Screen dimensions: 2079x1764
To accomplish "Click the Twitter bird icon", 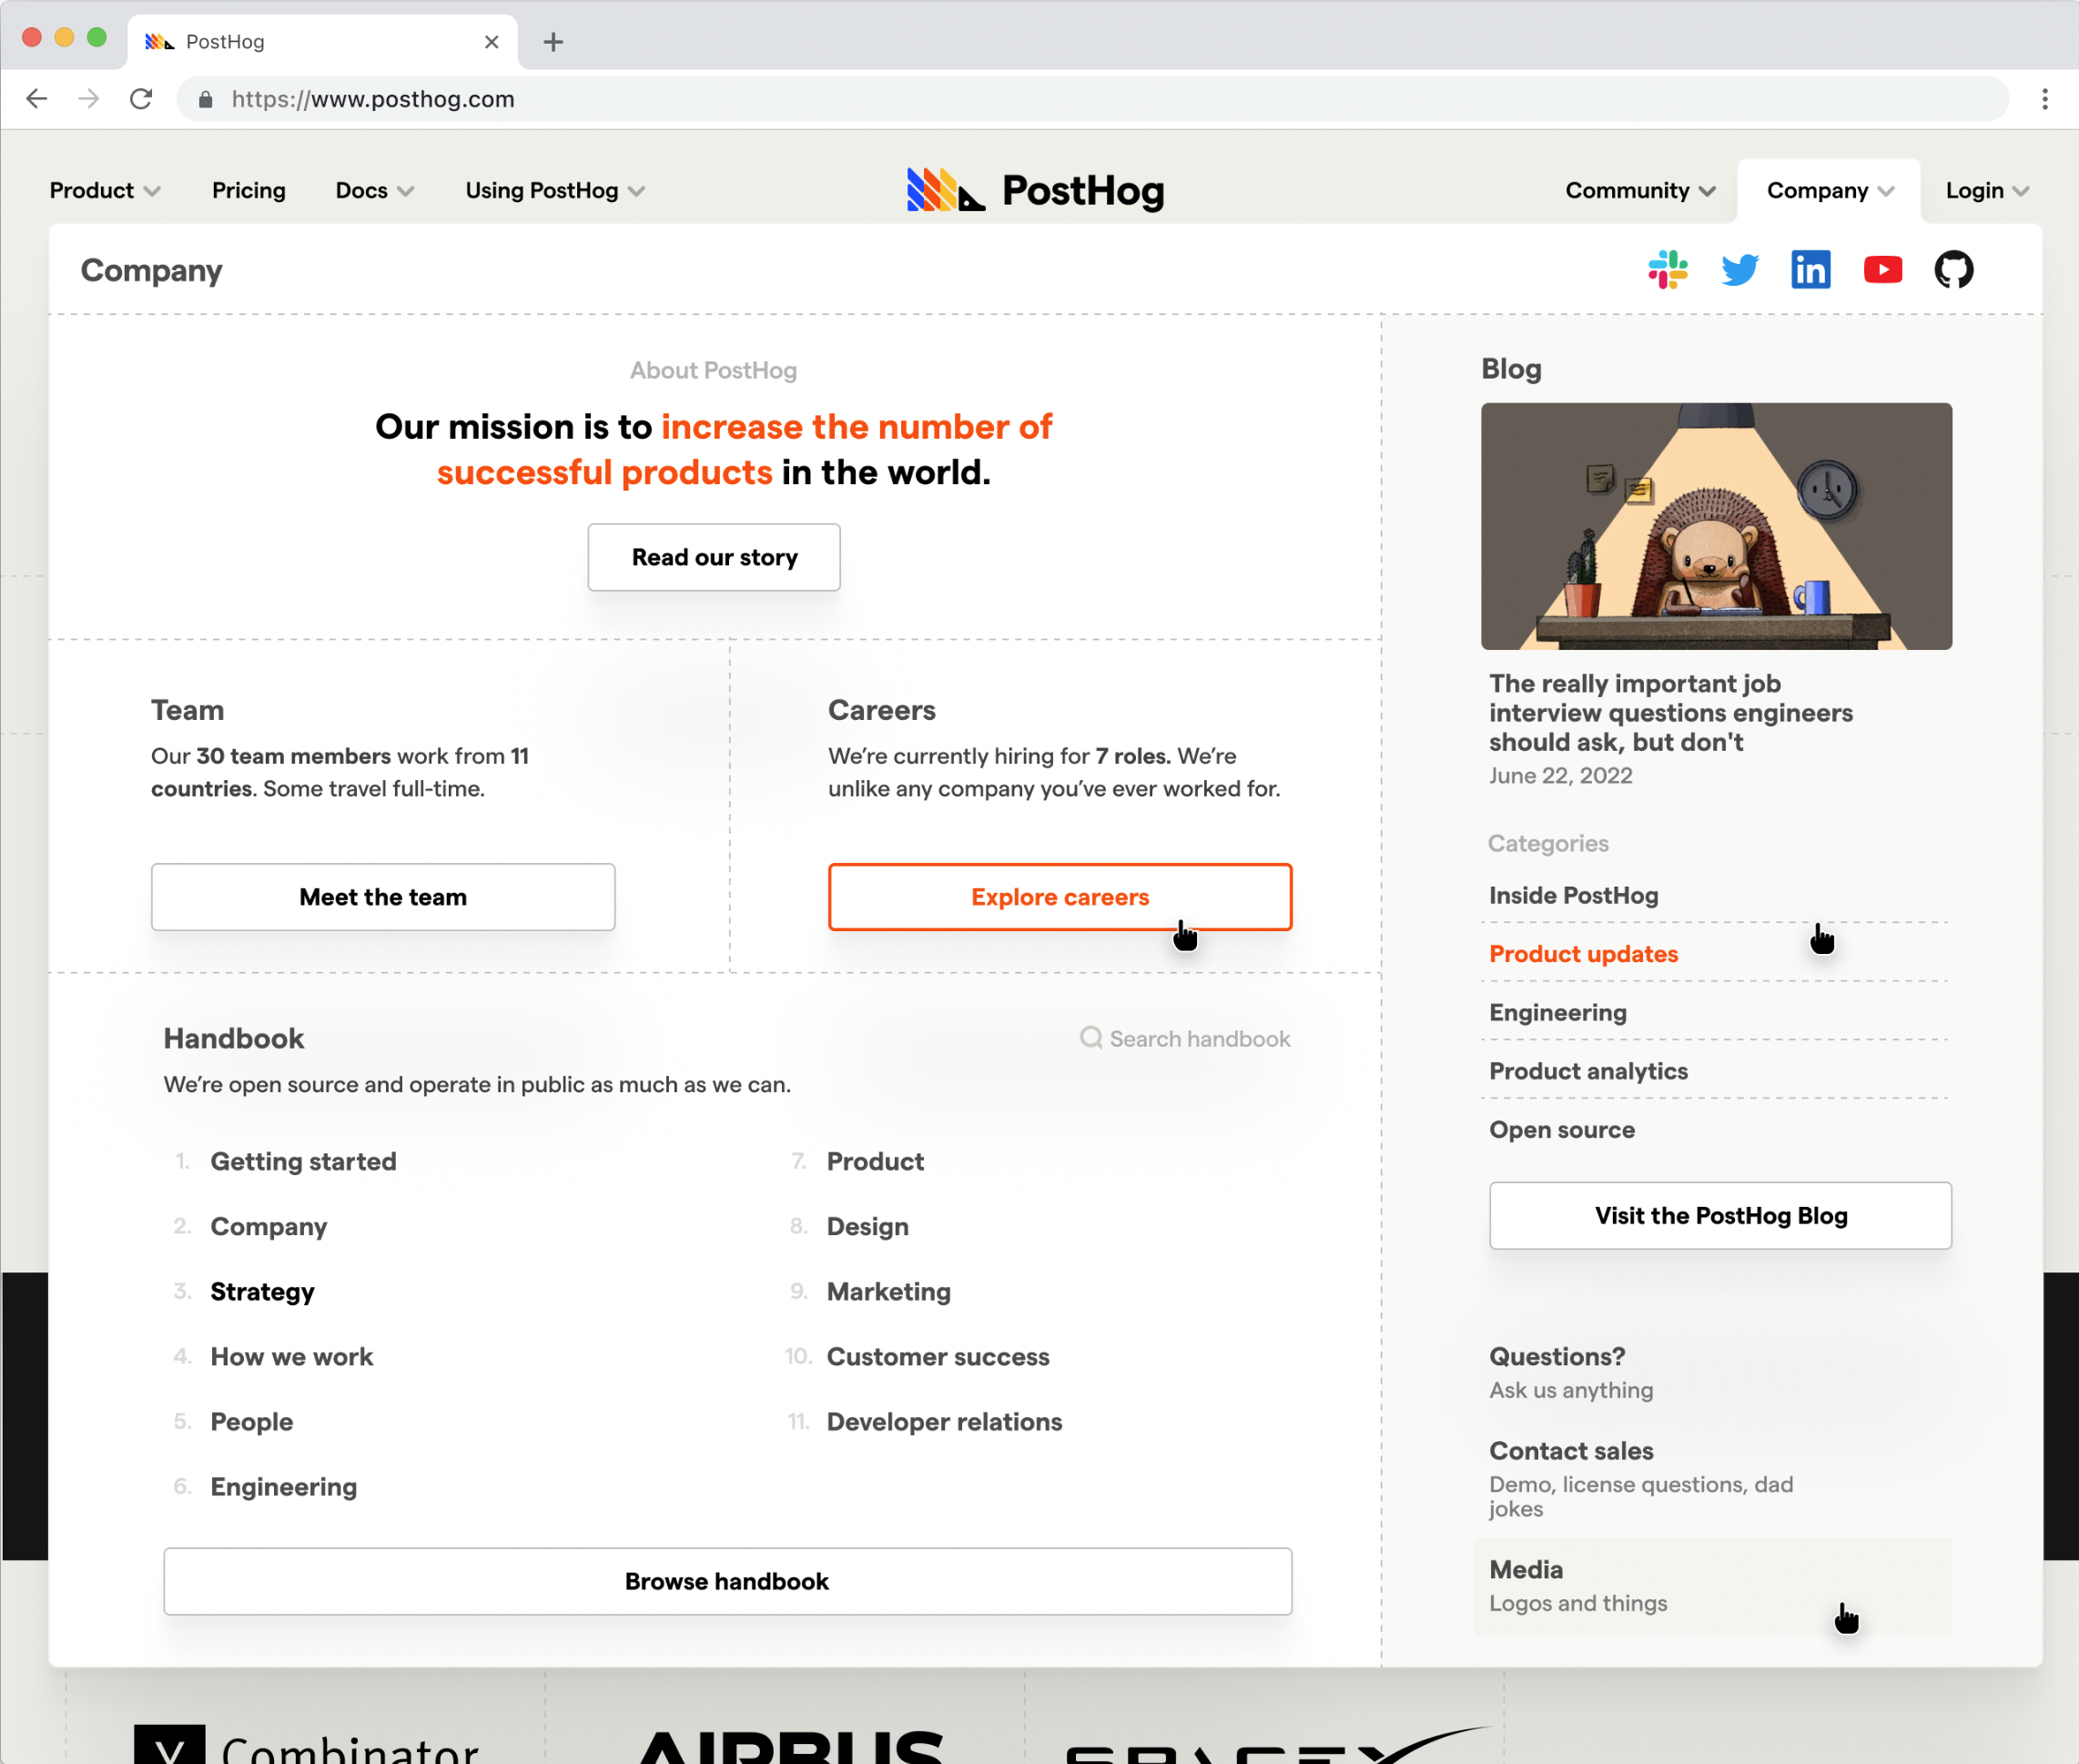I will click(x=1739, y=270).
